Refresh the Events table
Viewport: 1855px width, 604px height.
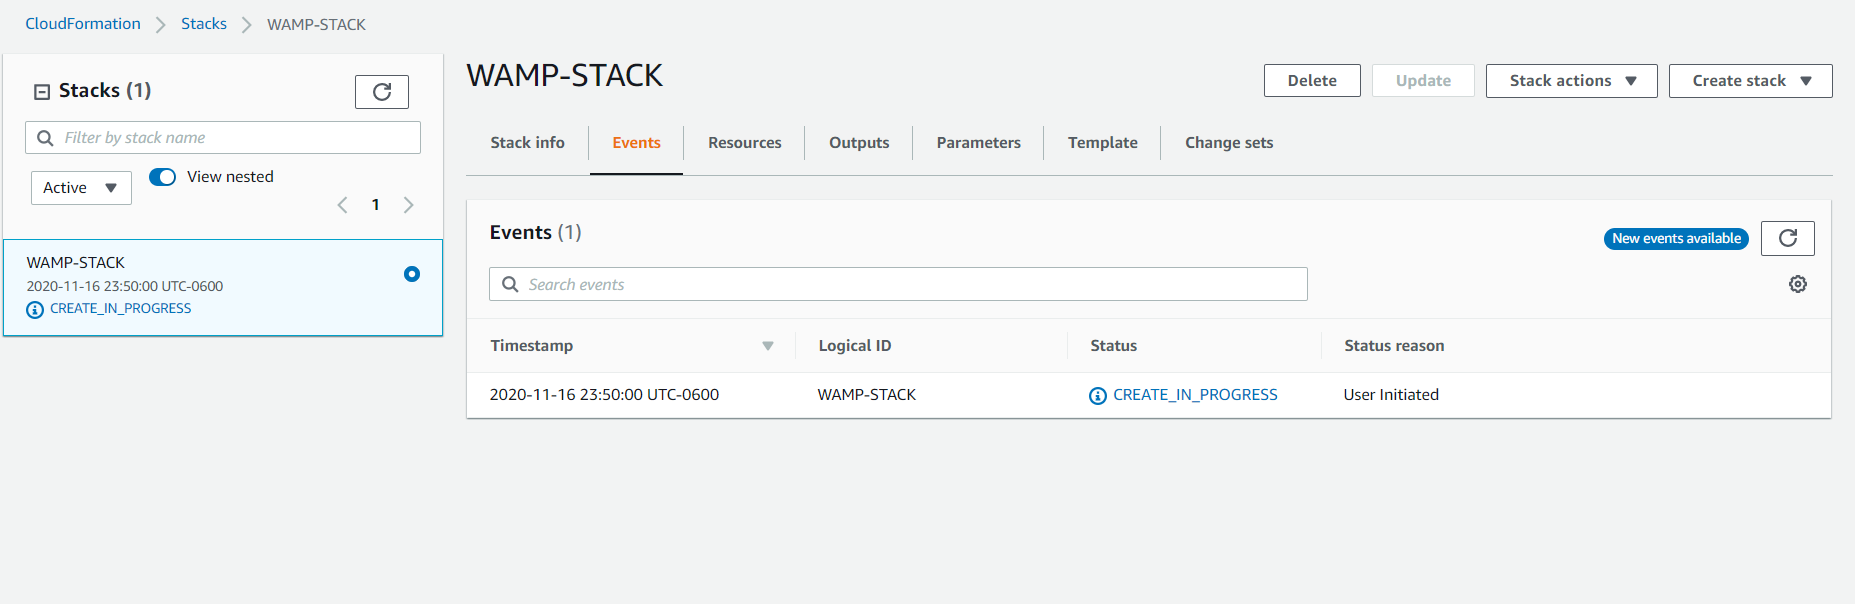(x=1788, y=238)
